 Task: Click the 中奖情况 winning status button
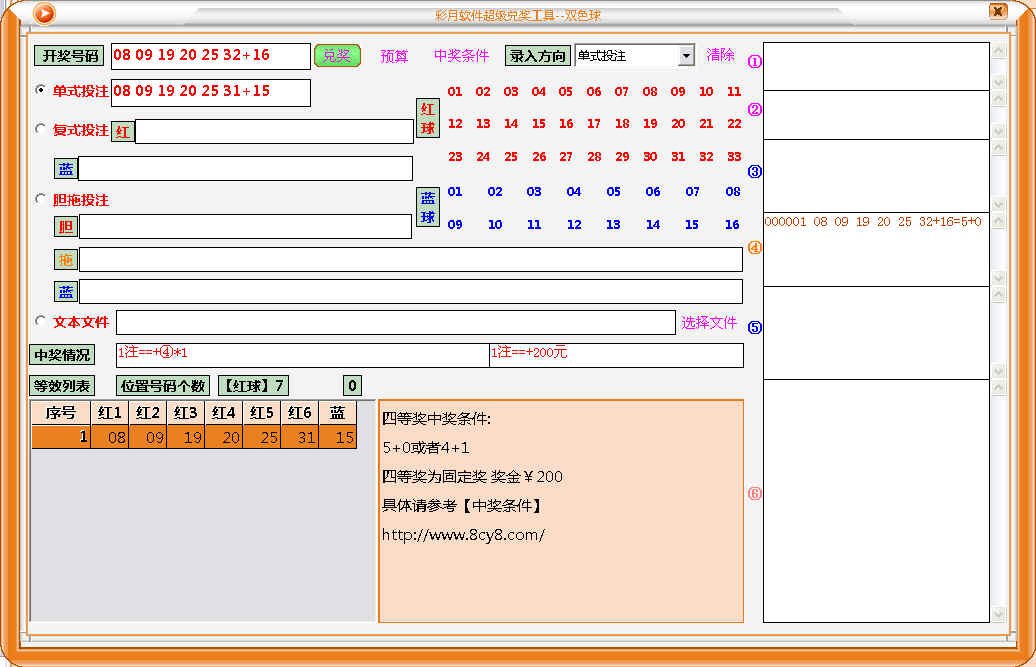(x=64, y=354)
